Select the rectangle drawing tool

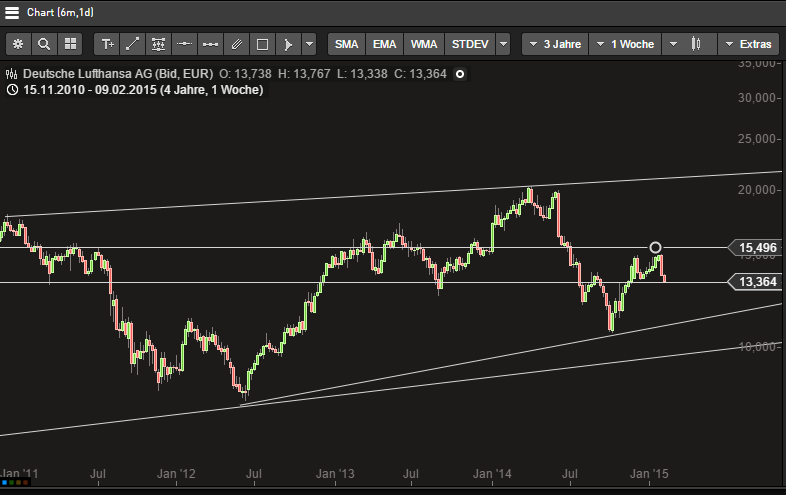point(262,44)
